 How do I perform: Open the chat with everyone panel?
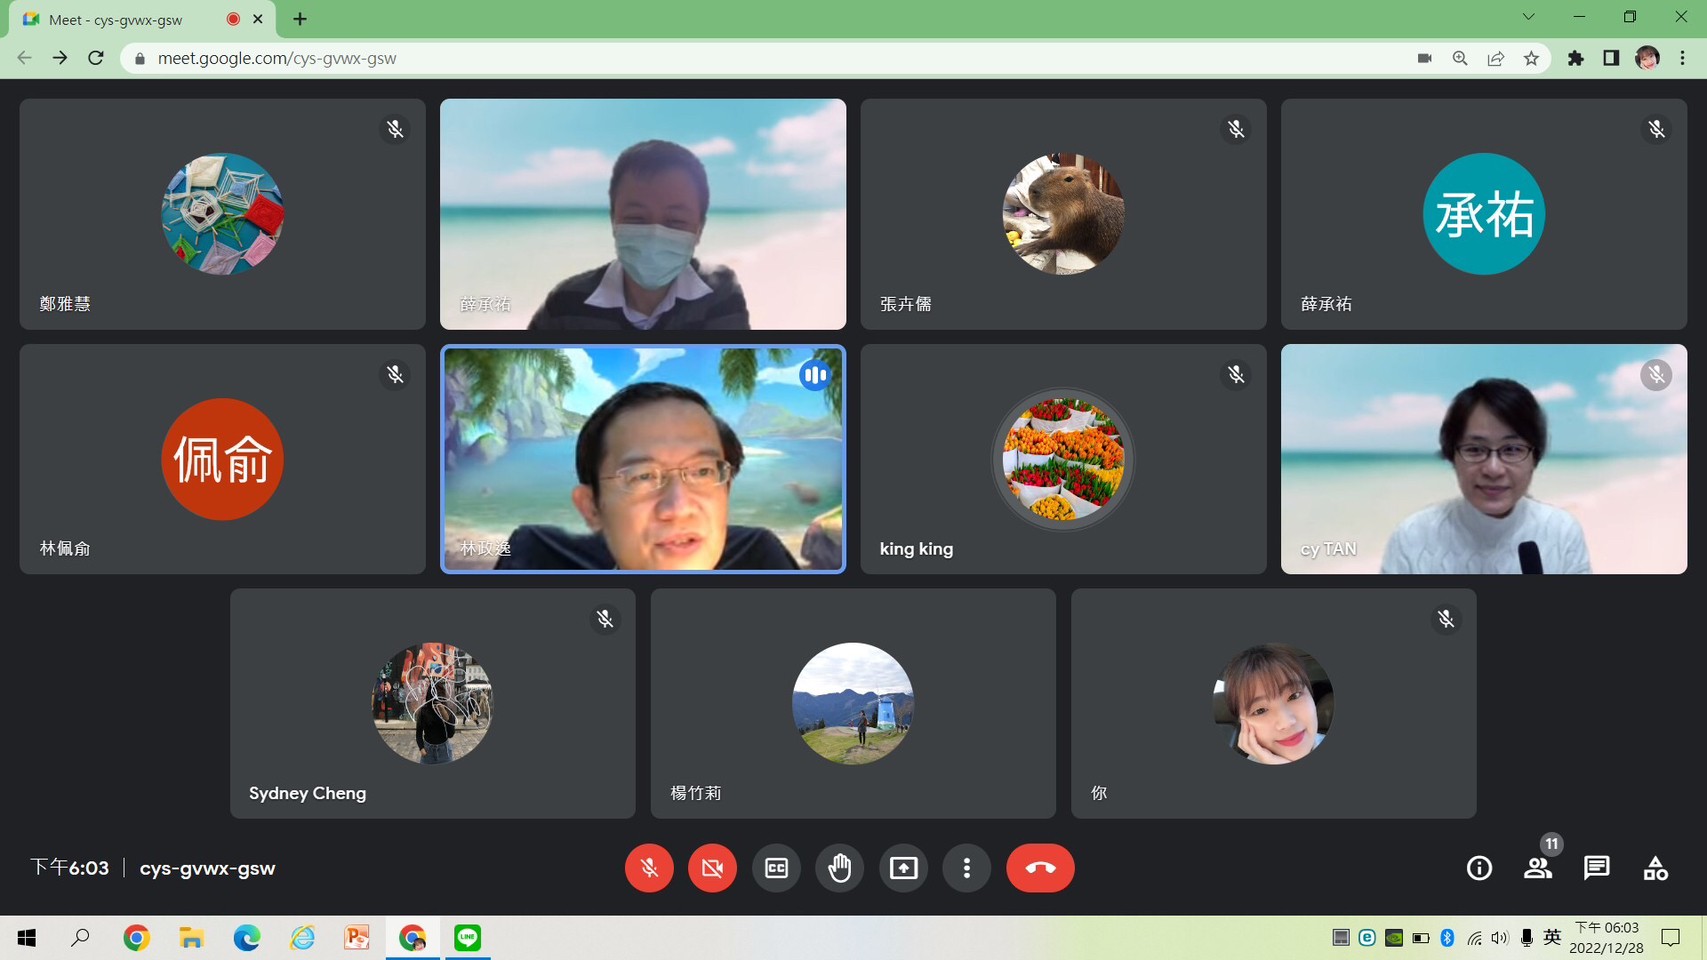click(1597, 868)
